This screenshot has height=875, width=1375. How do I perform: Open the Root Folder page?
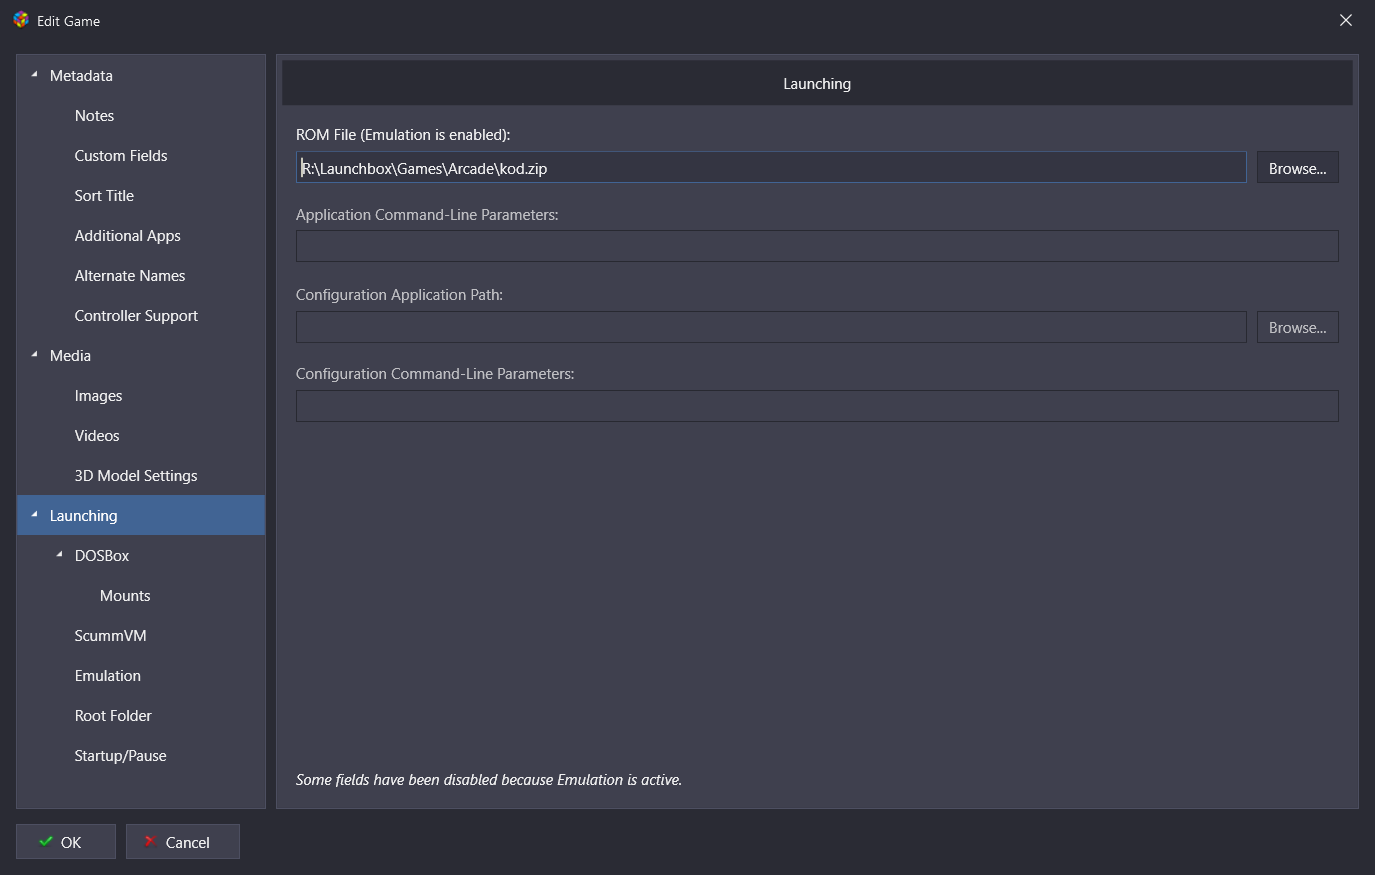(113, 716)
